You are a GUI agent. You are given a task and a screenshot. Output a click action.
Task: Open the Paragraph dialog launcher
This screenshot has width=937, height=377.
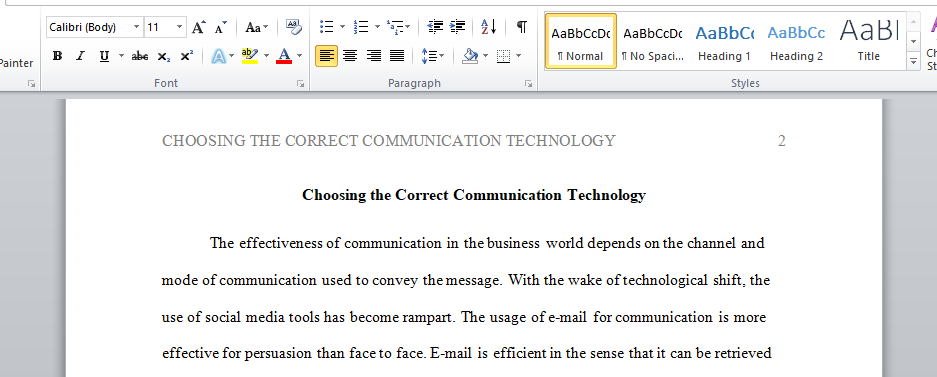pos(528,84)
